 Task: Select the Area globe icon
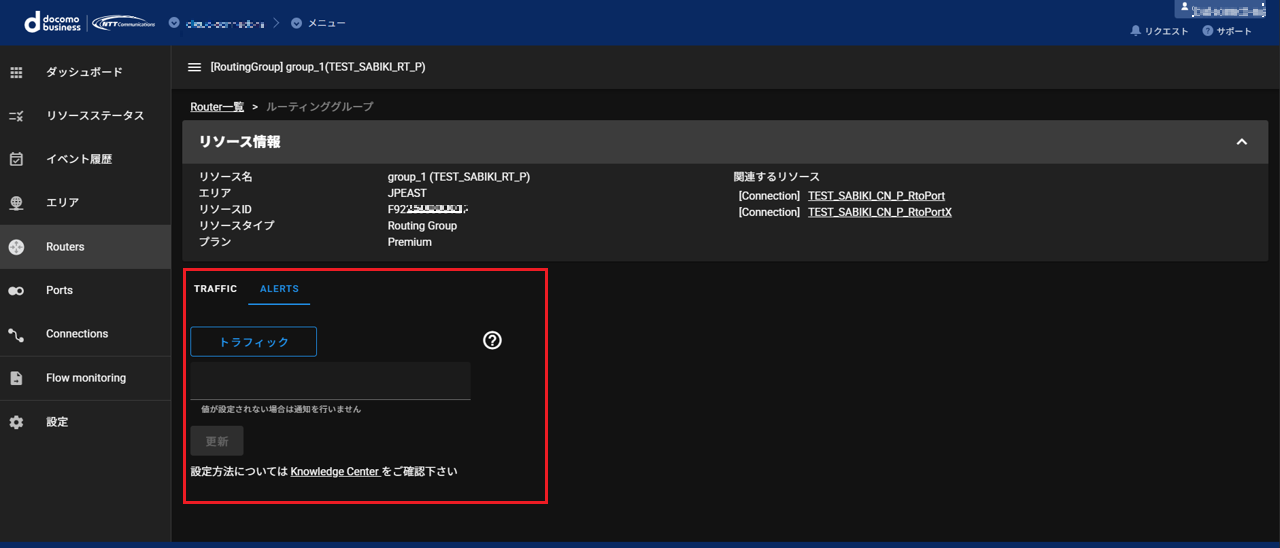coord(16,203)
